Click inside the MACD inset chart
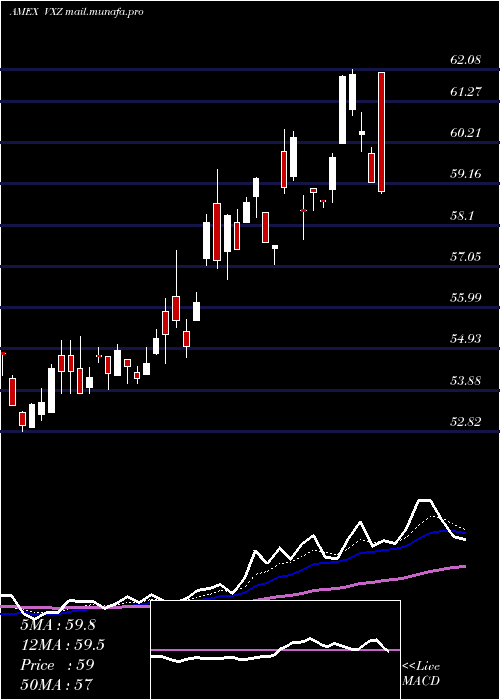This screenshot has height=700, width=500. pos(275,650)
